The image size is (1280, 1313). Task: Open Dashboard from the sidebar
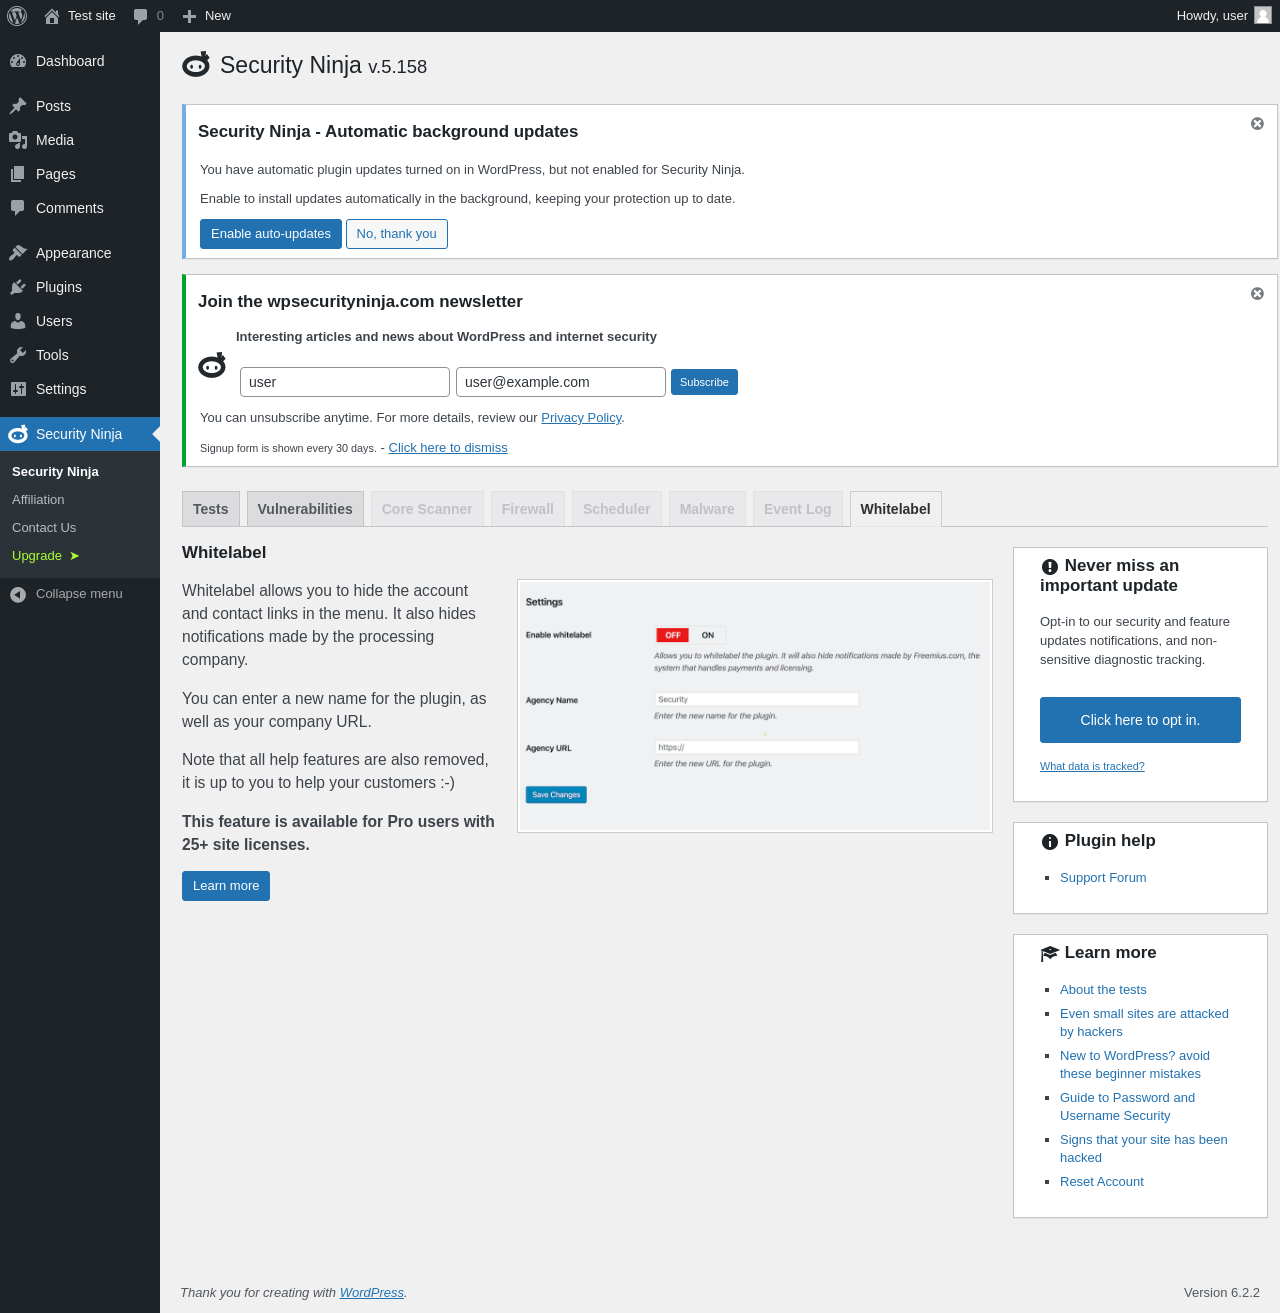point(70,61)
